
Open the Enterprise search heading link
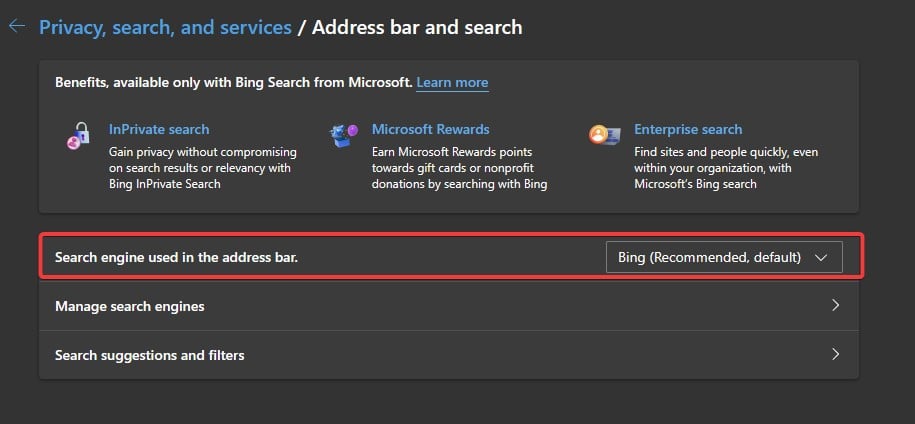point(688,129)
